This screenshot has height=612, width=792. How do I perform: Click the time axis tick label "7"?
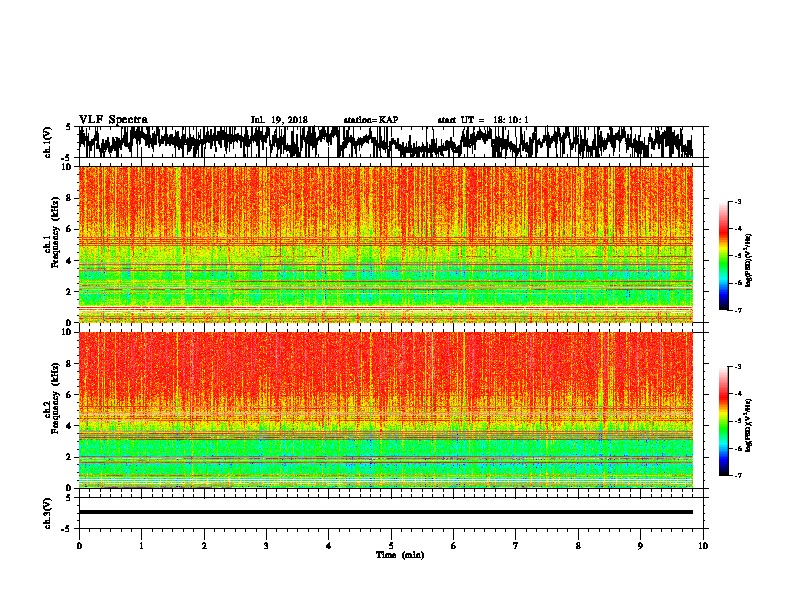(x=516, y=546)
